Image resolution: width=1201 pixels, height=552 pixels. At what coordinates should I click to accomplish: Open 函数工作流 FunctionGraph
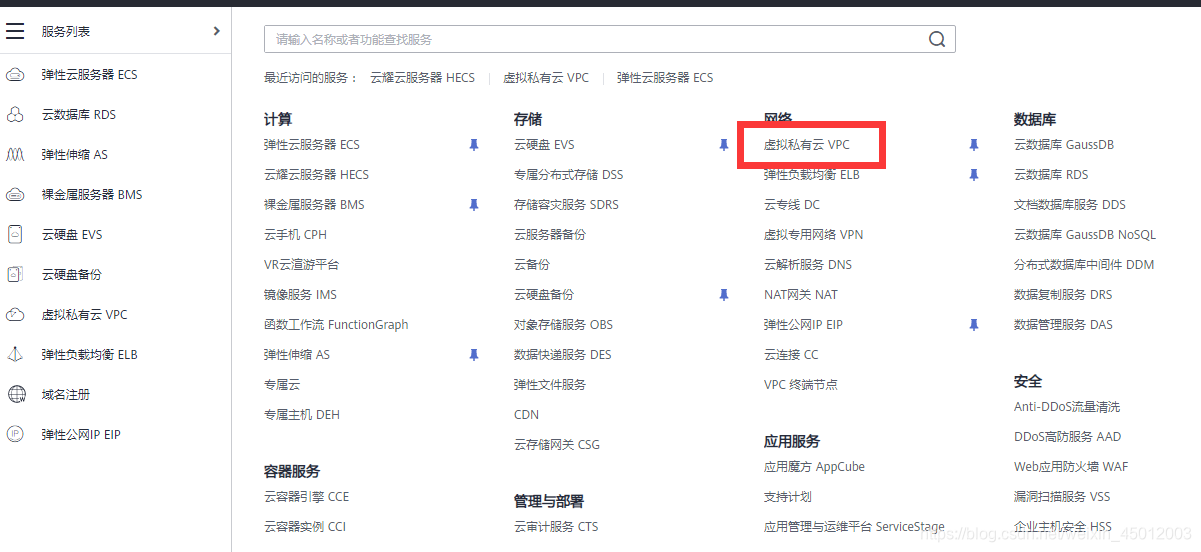[x=336, y=325]
